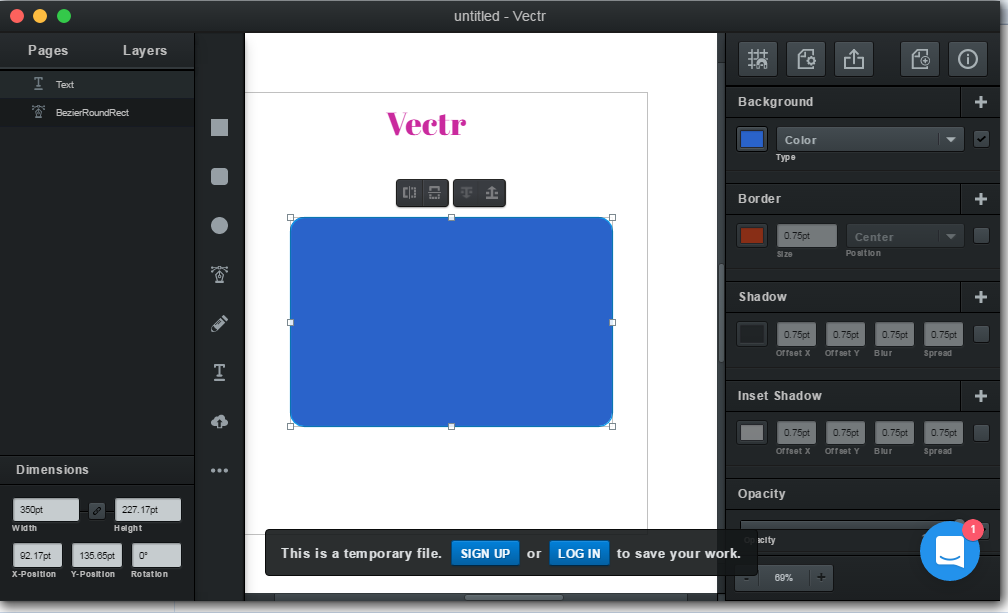Open the chat support bubble
This screenshot has width=1008, height=613.
pyautogui.click(x=950, y=551)
